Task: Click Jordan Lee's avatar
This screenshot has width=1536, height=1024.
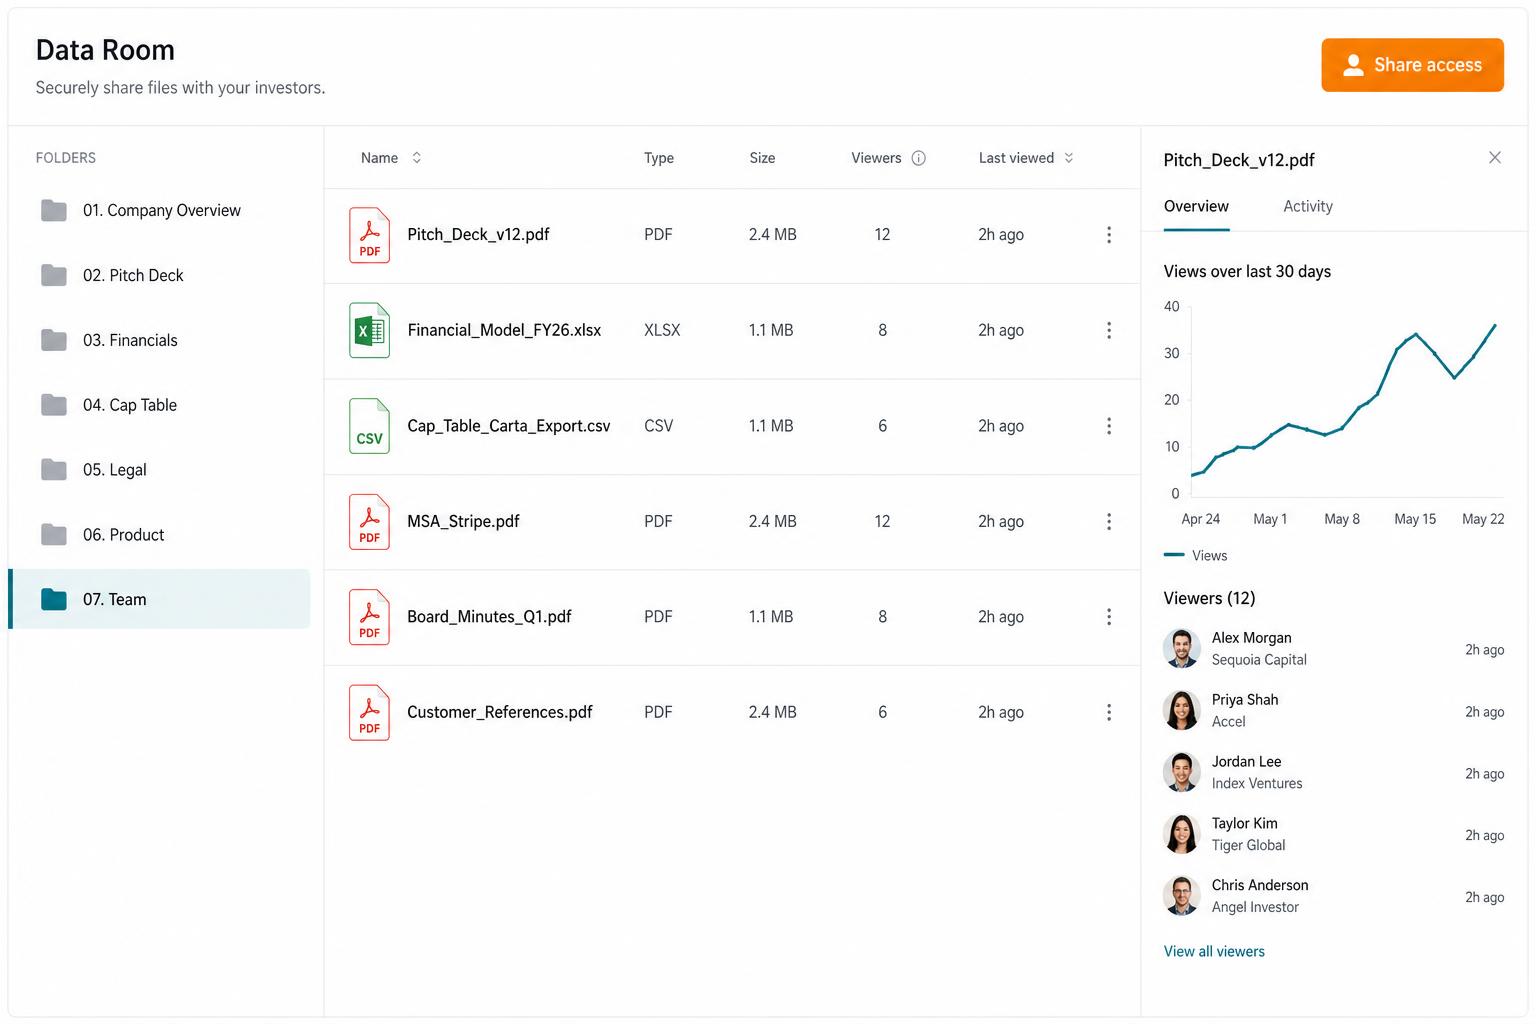Action: pos(1182,773)
